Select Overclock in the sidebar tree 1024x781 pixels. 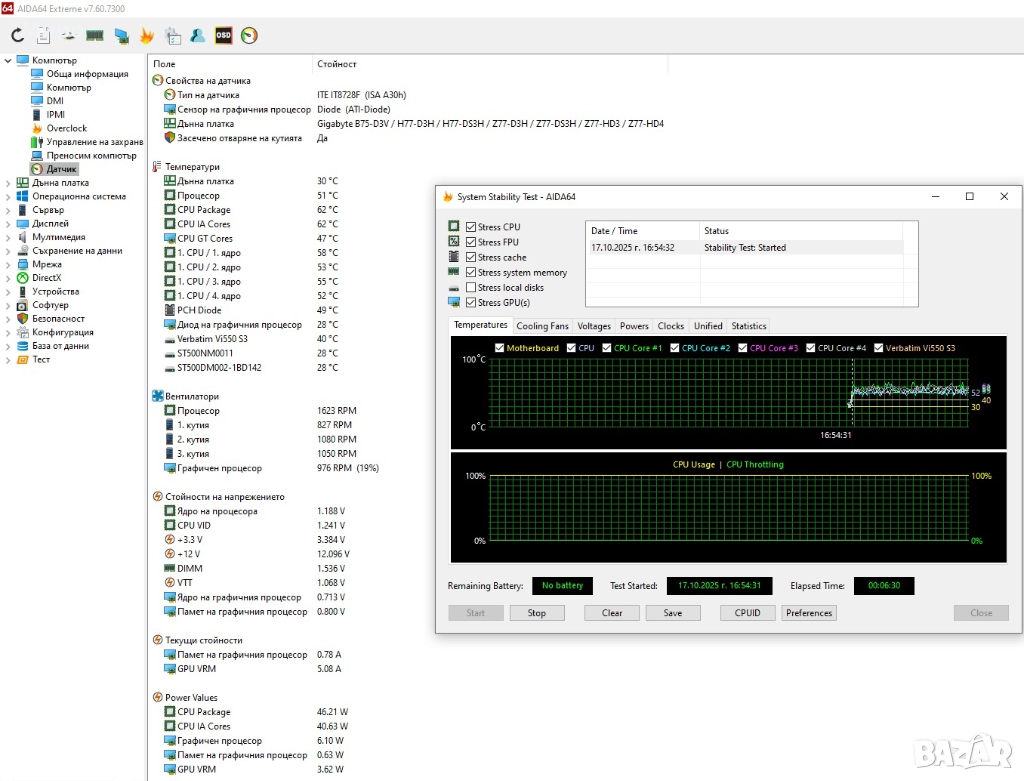tap(66, 128)
